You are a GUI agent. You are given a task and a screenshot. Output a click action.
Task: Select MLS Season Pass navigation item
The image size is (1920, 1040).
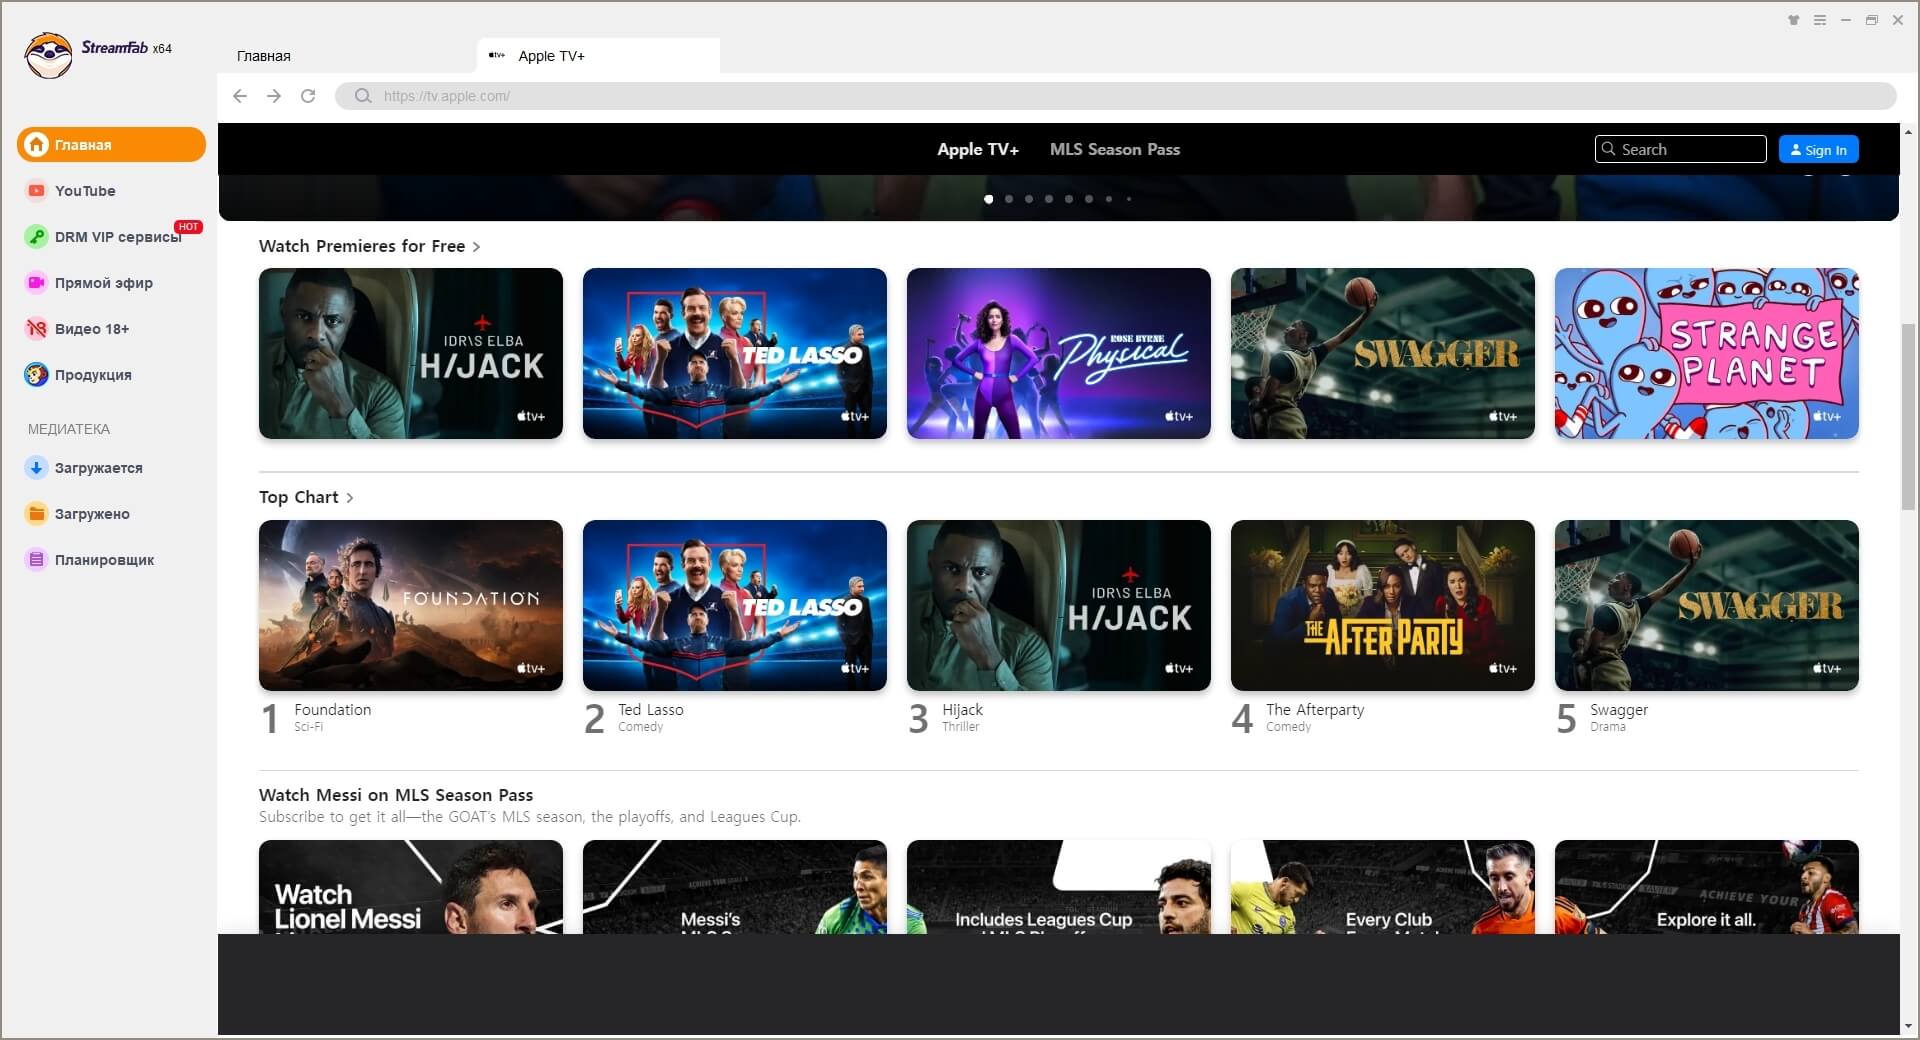click(1115, 149)
